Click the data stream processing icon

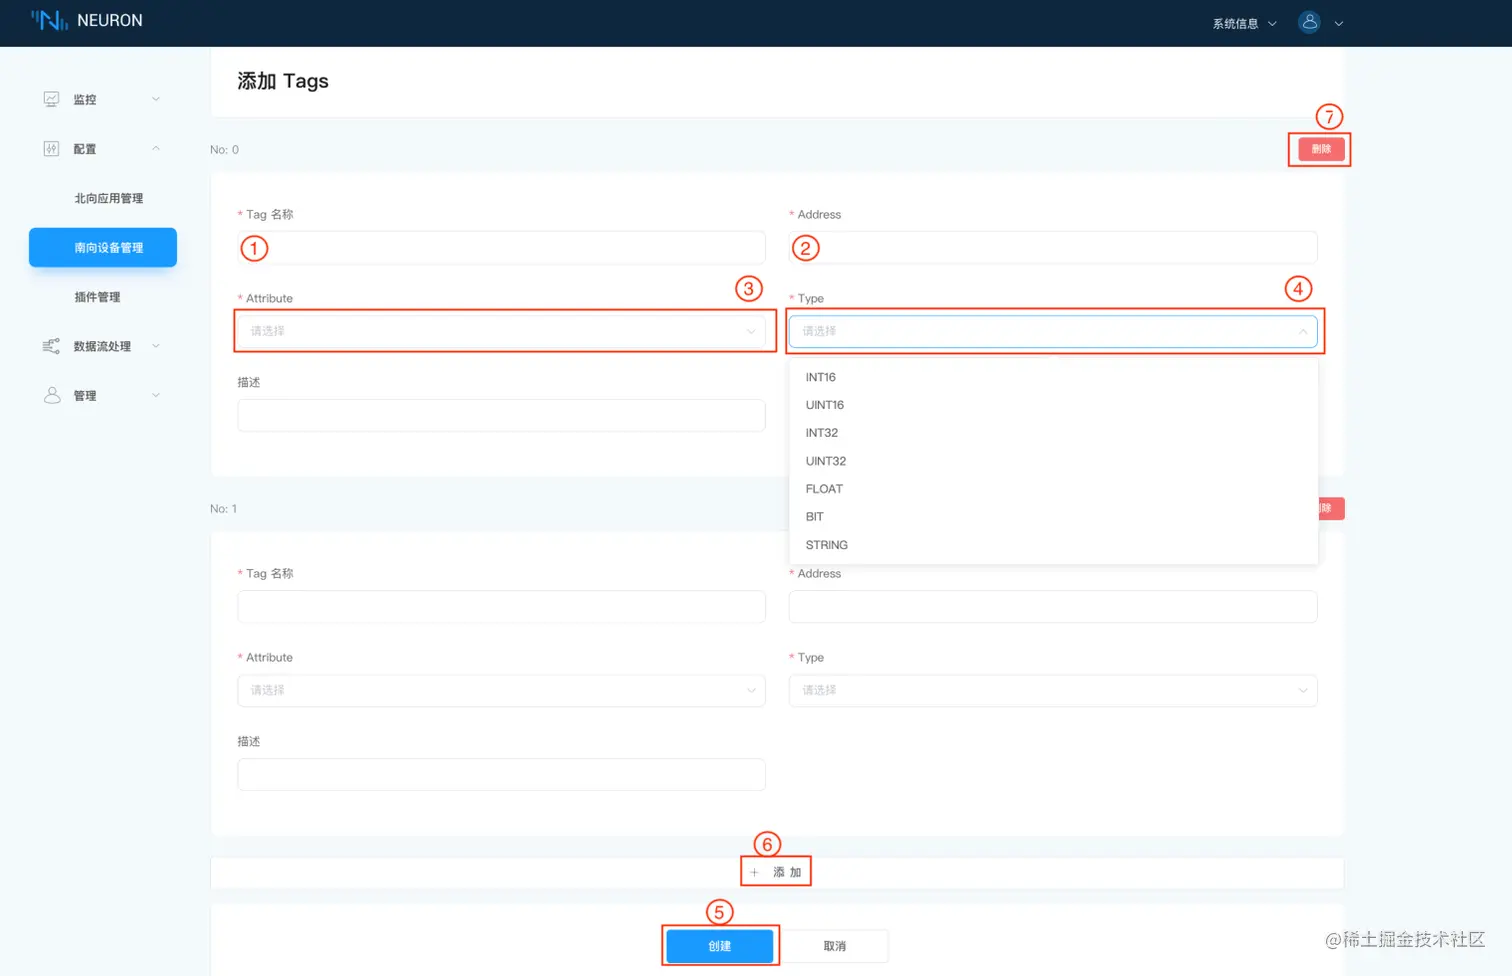(x=52, y=346)
